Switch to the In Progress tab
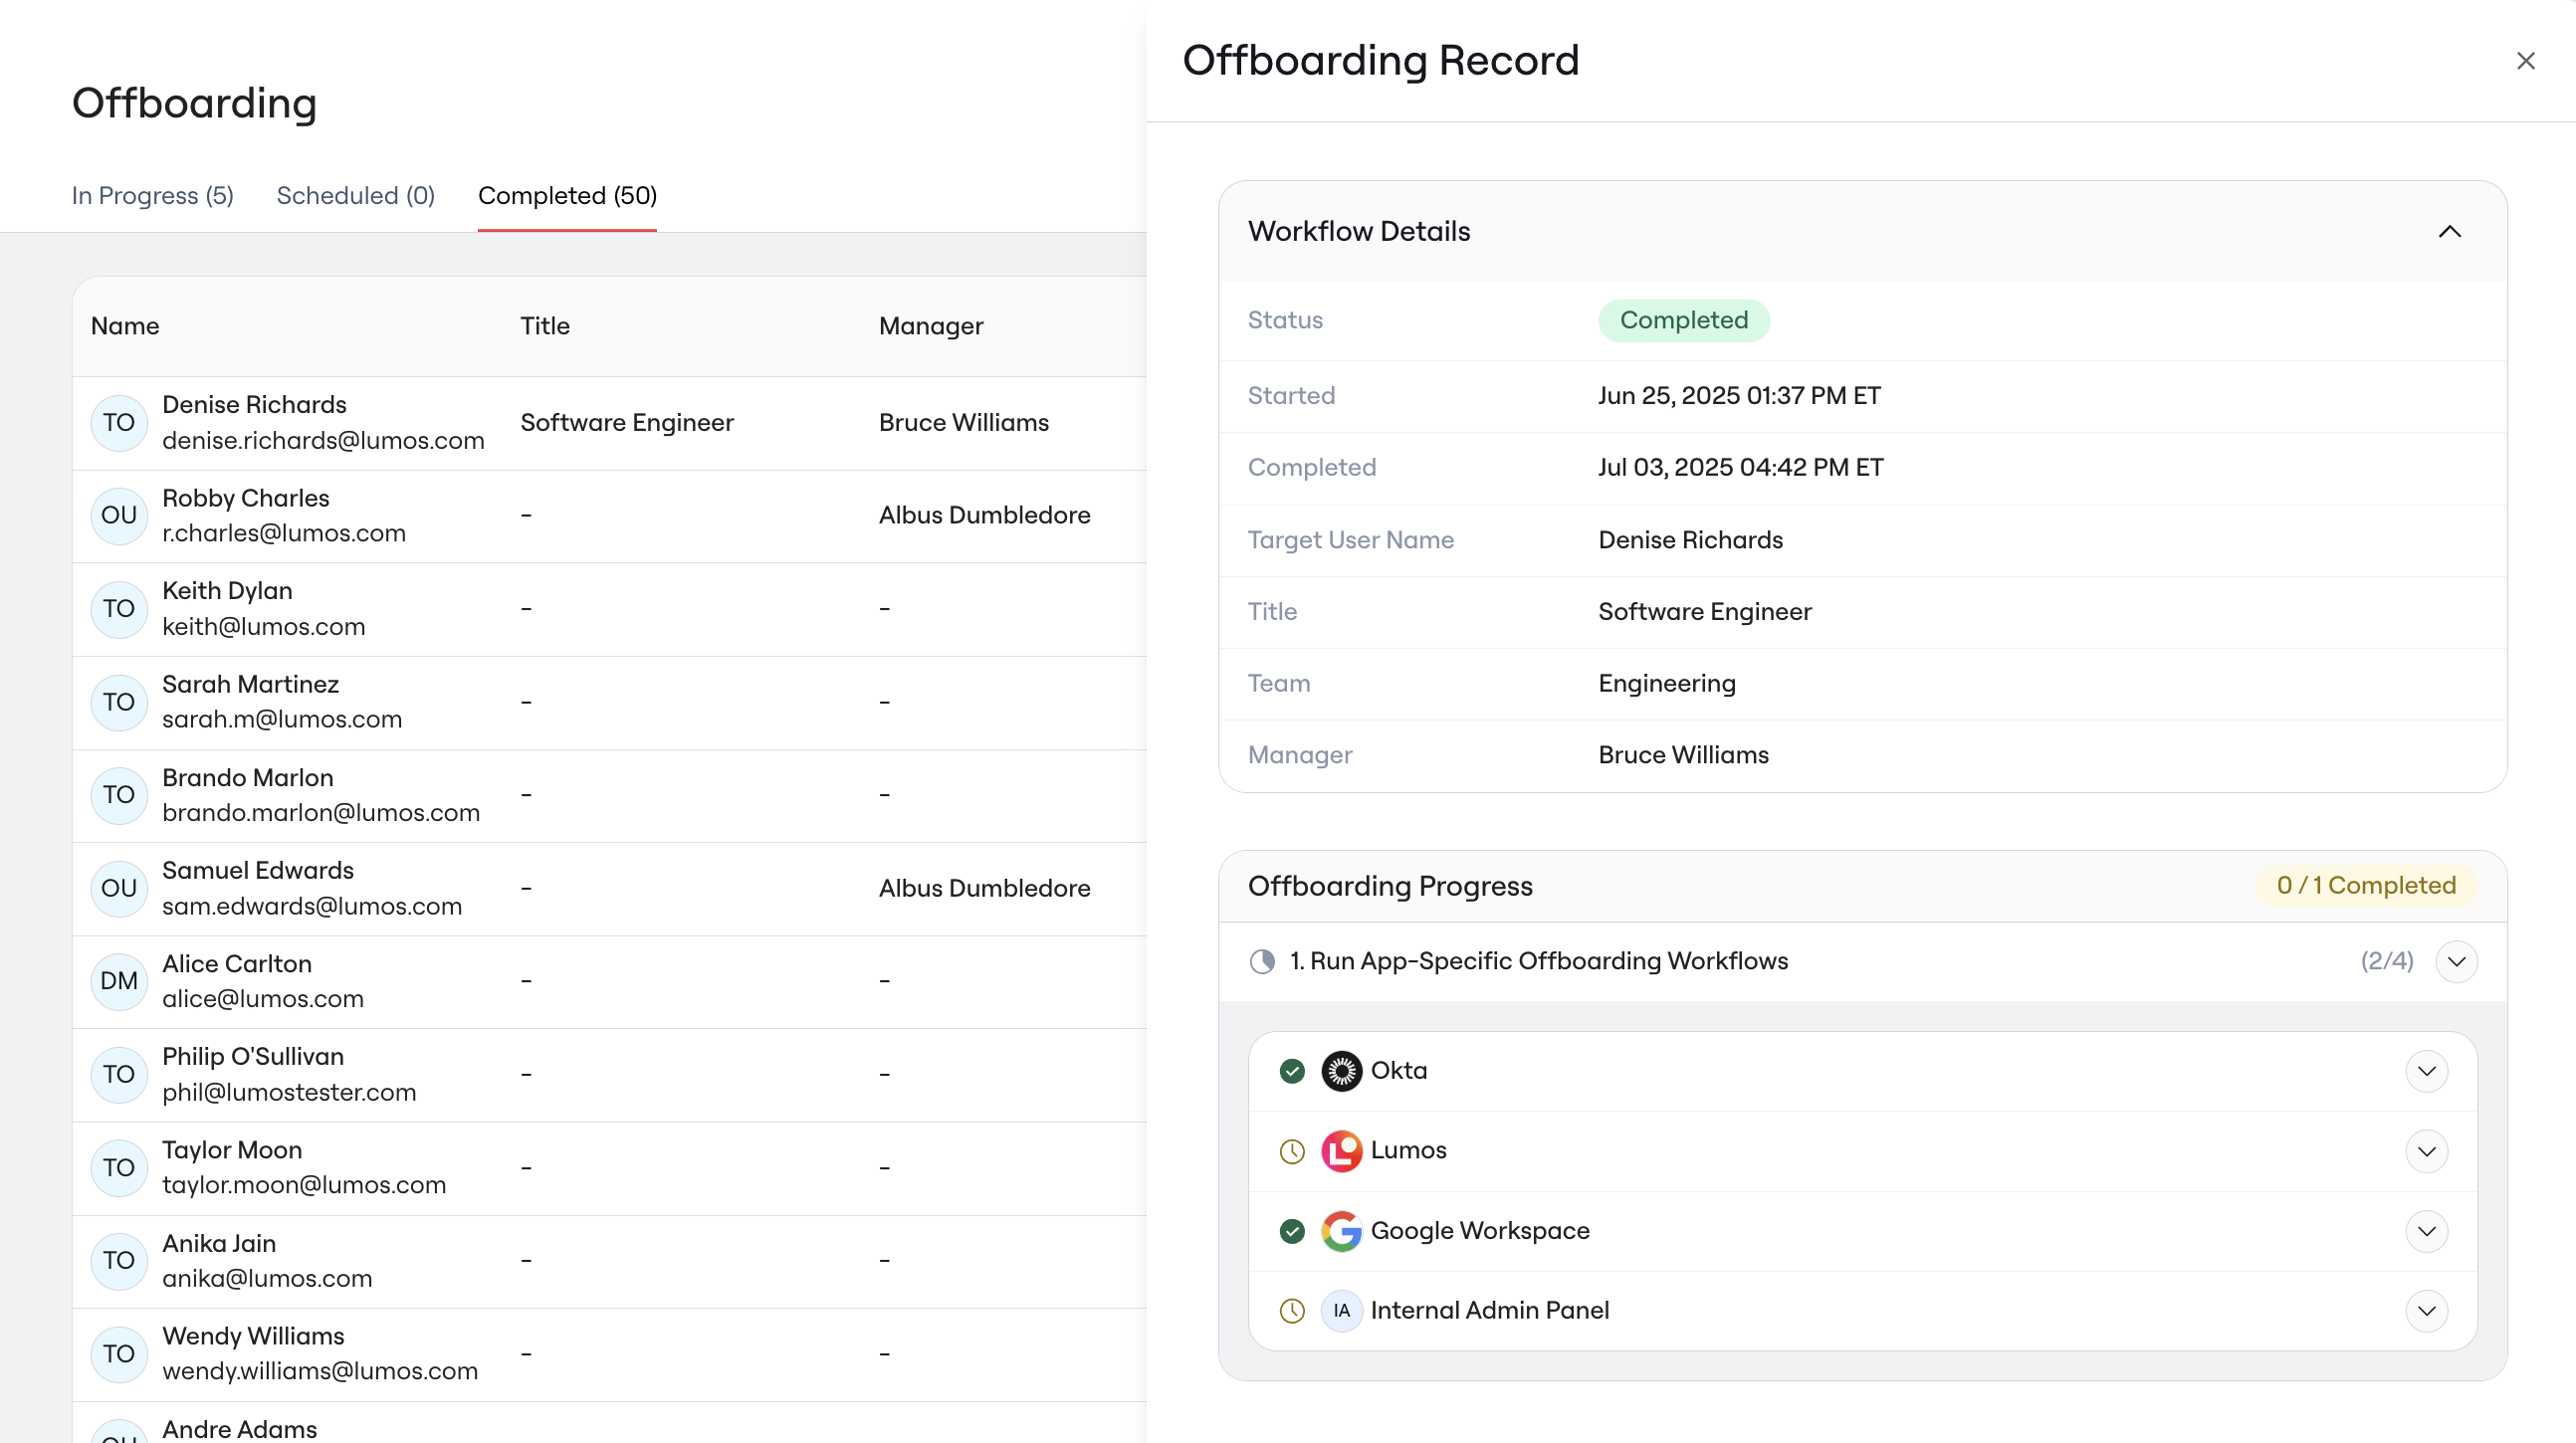This screenshot has width=2576, height=1443. pos(152,195)
